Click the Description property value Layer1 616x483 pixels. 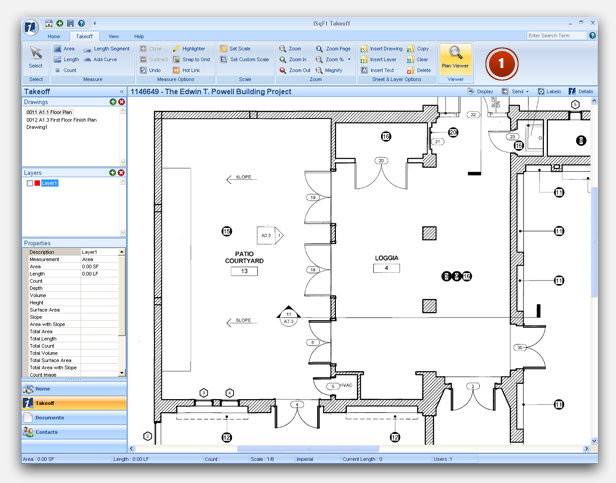tap(99, 252)
